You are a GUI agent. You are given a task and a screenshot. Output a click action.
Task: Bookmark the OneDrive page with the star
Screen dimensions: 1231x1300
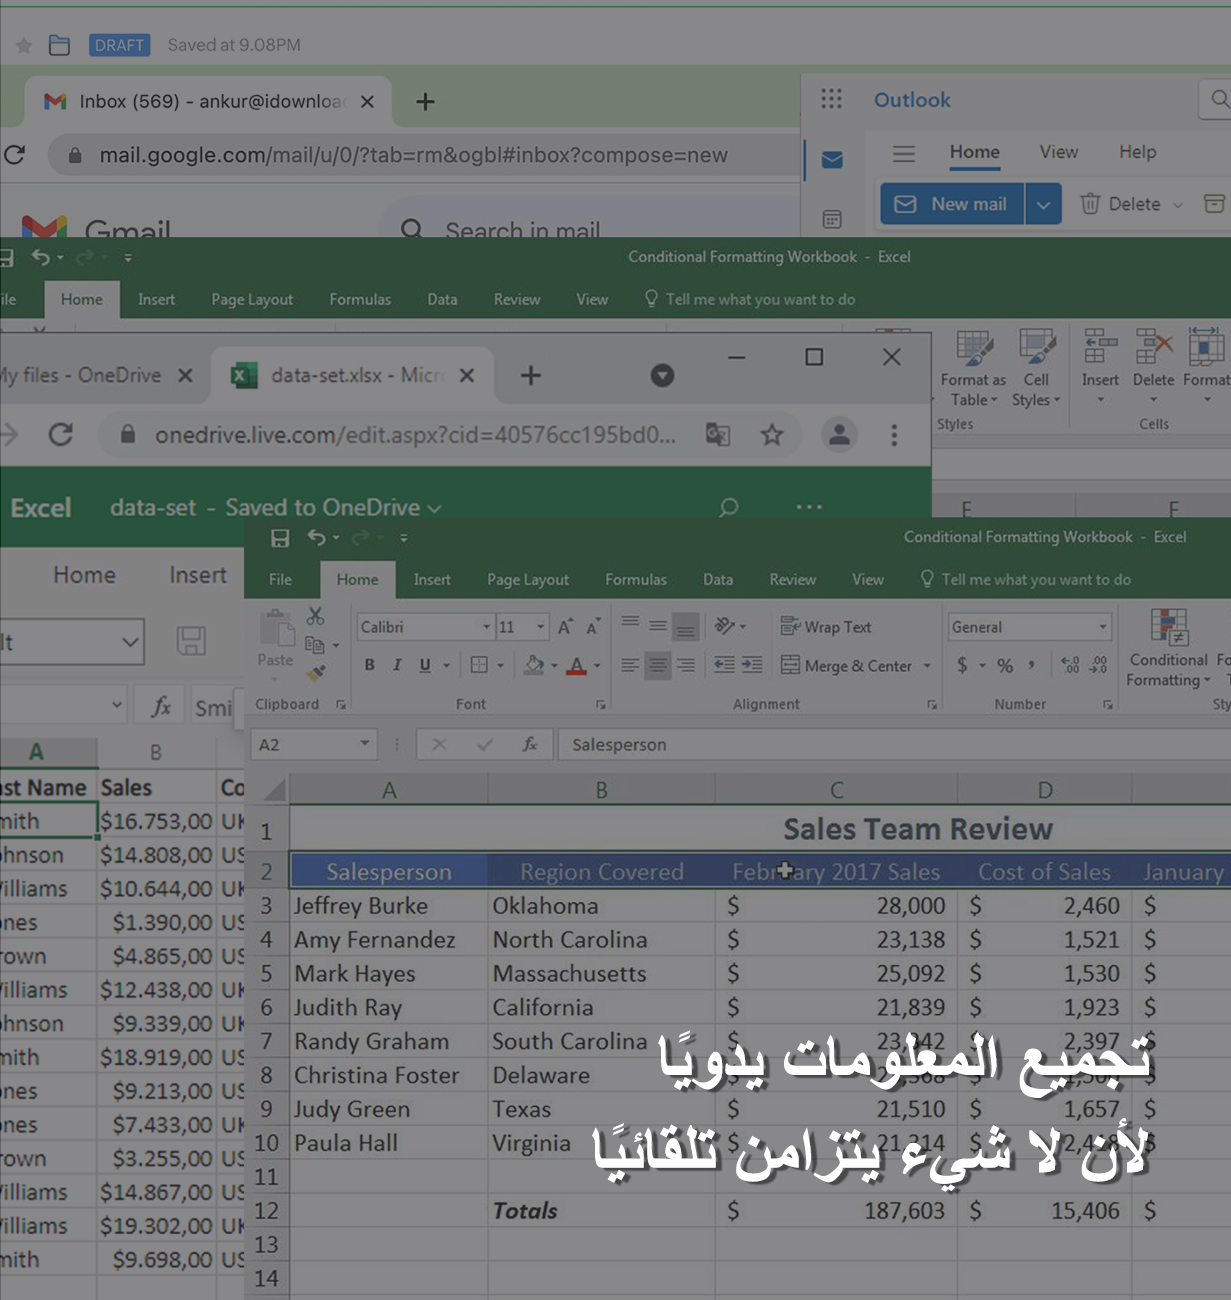(772, 434)
